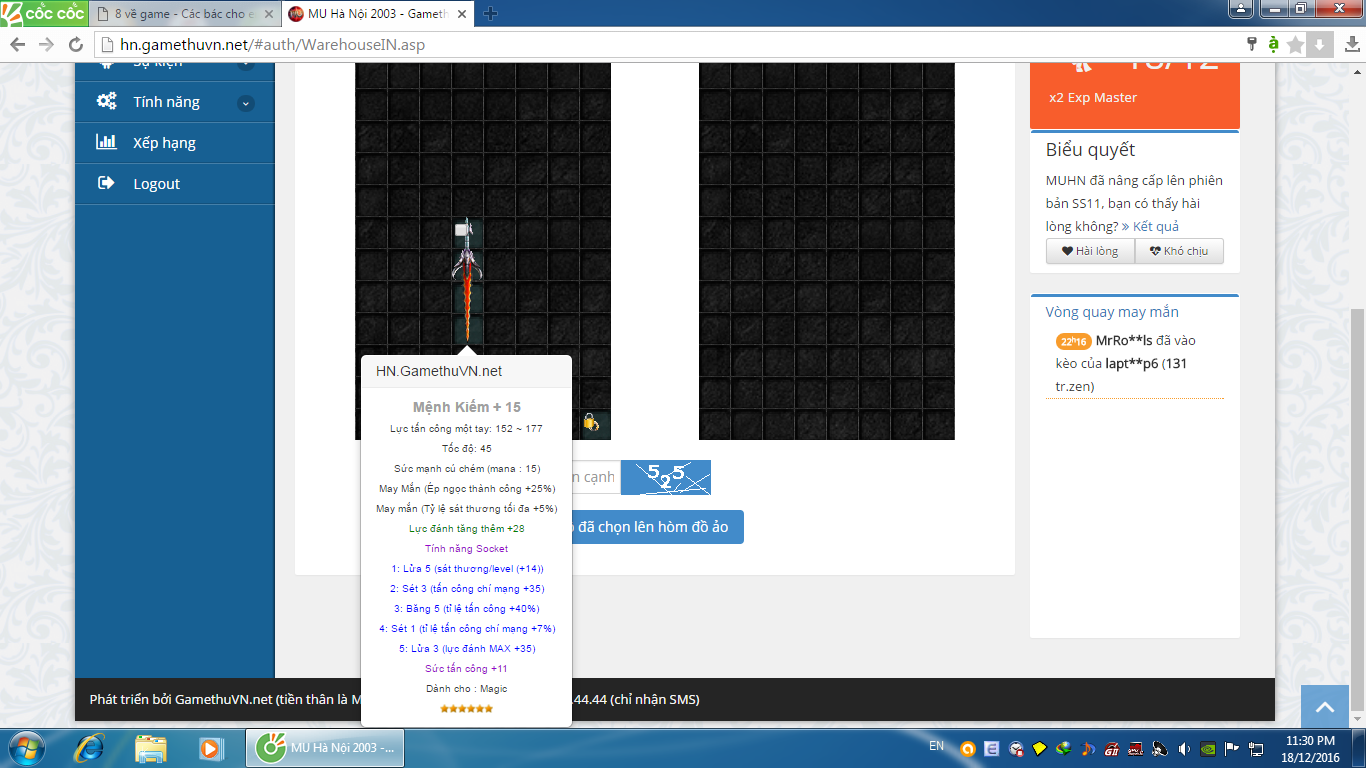Click Logout in the sidebar
The height and width of the screenshot is (768, 1366).
[x=175, y=184]
